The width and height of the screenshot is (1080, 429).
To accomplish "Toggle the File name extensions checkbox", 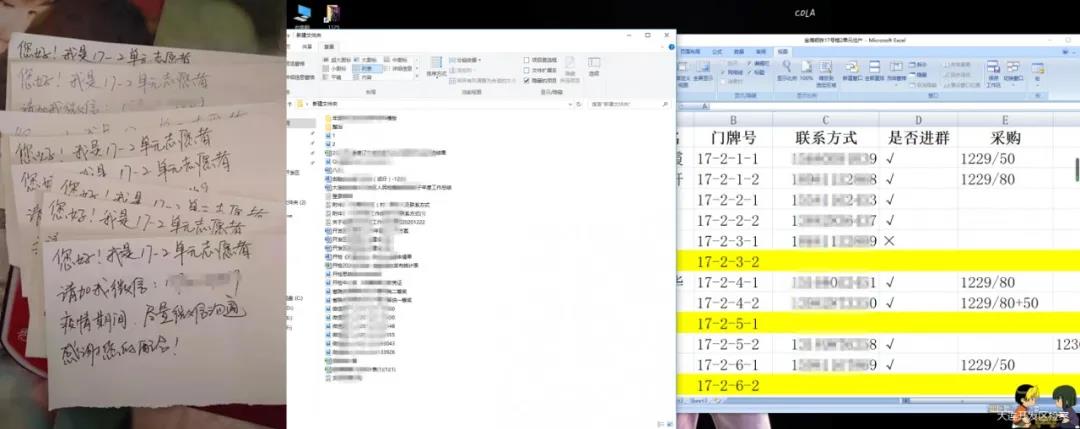I will [527, 70].
